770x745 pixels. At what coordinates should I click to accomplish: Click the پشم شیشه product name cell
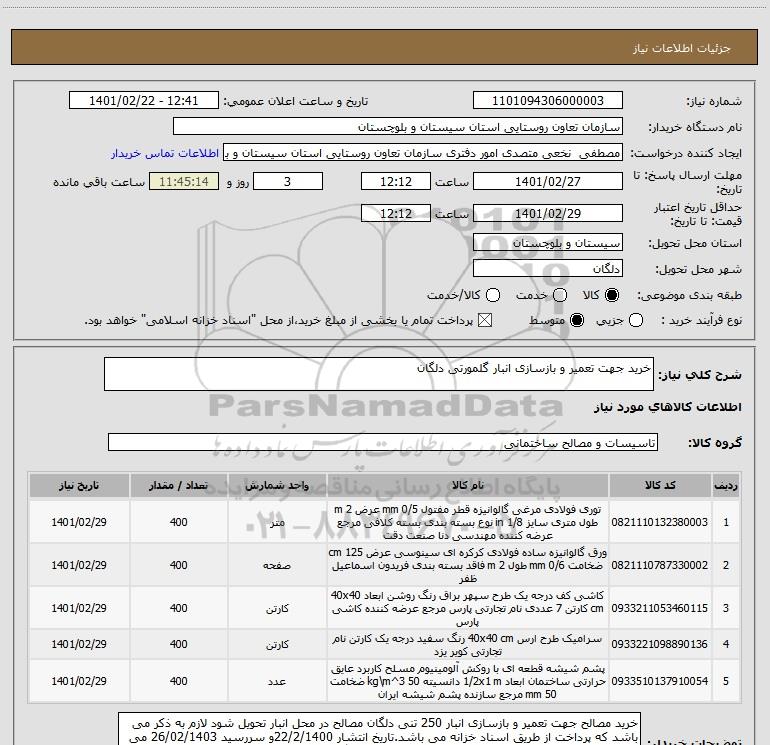click(468, 681)
